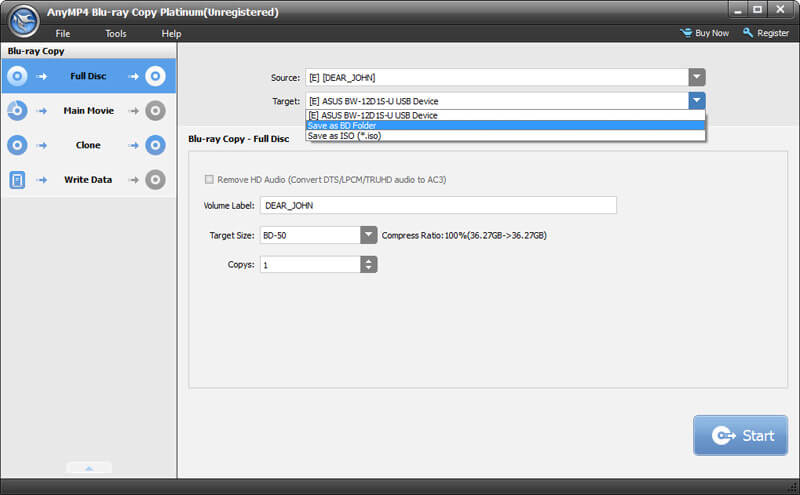The height and width of the screenshot is (495, 800).
Task: Click the Buy Now cart icon
Action: pyautogui.click(x=686, y=33)
